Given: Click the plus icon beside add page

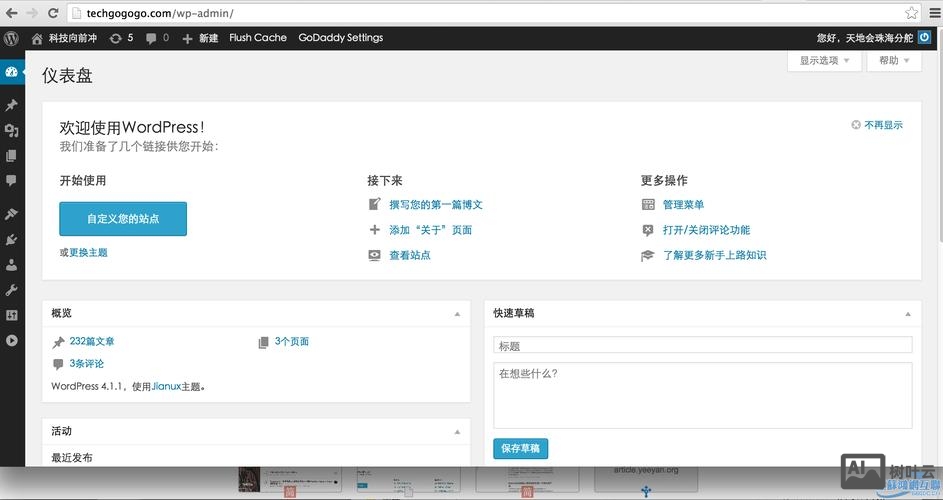Looking at the screenshot, I should coord(375,229).
